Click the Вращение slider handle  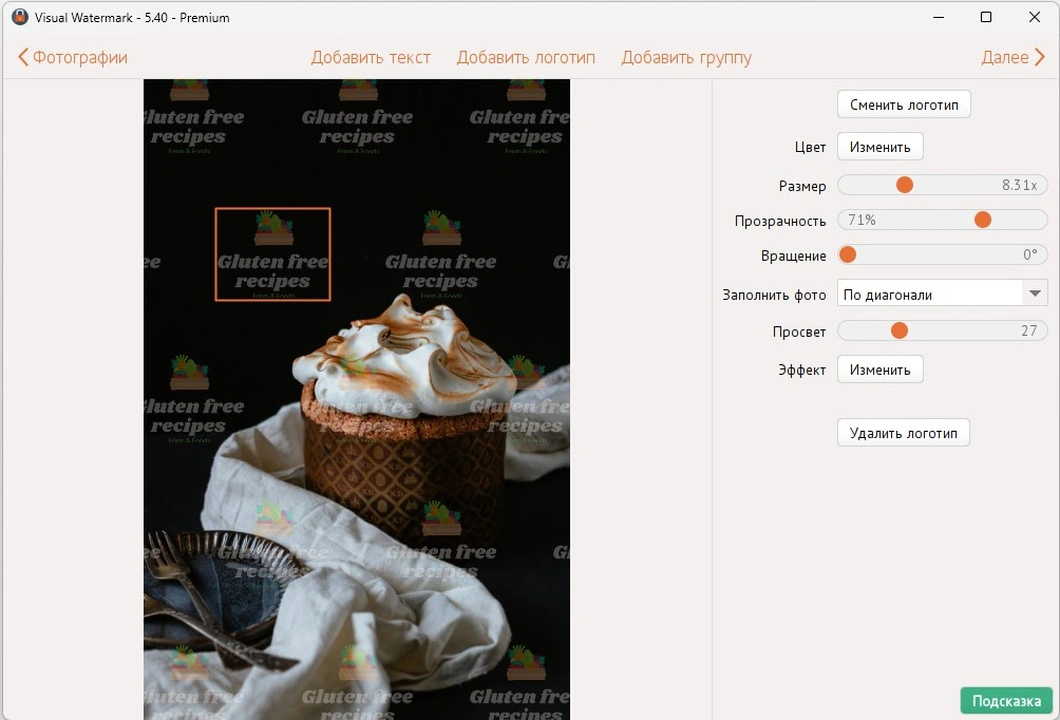848,255
